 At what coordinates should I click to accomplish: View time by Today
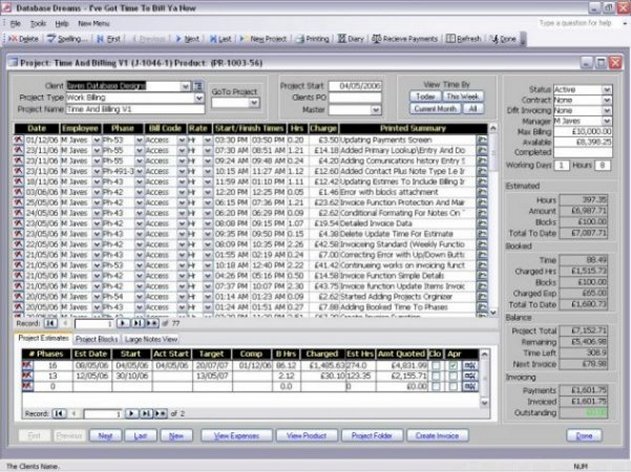[425, 97]
